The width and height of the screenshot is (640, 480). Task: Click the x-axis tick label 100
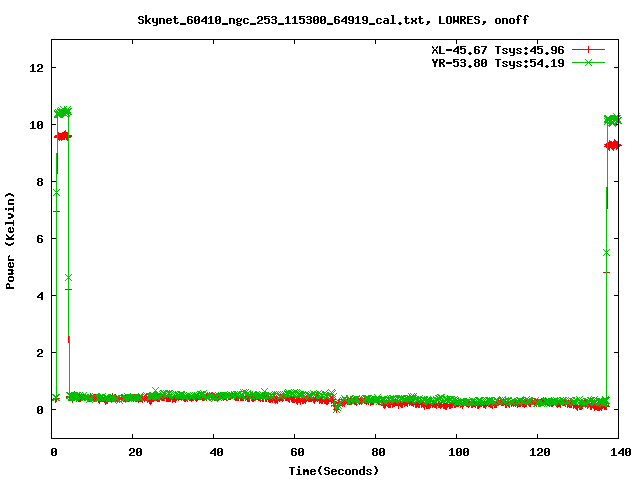coord(458,452)
